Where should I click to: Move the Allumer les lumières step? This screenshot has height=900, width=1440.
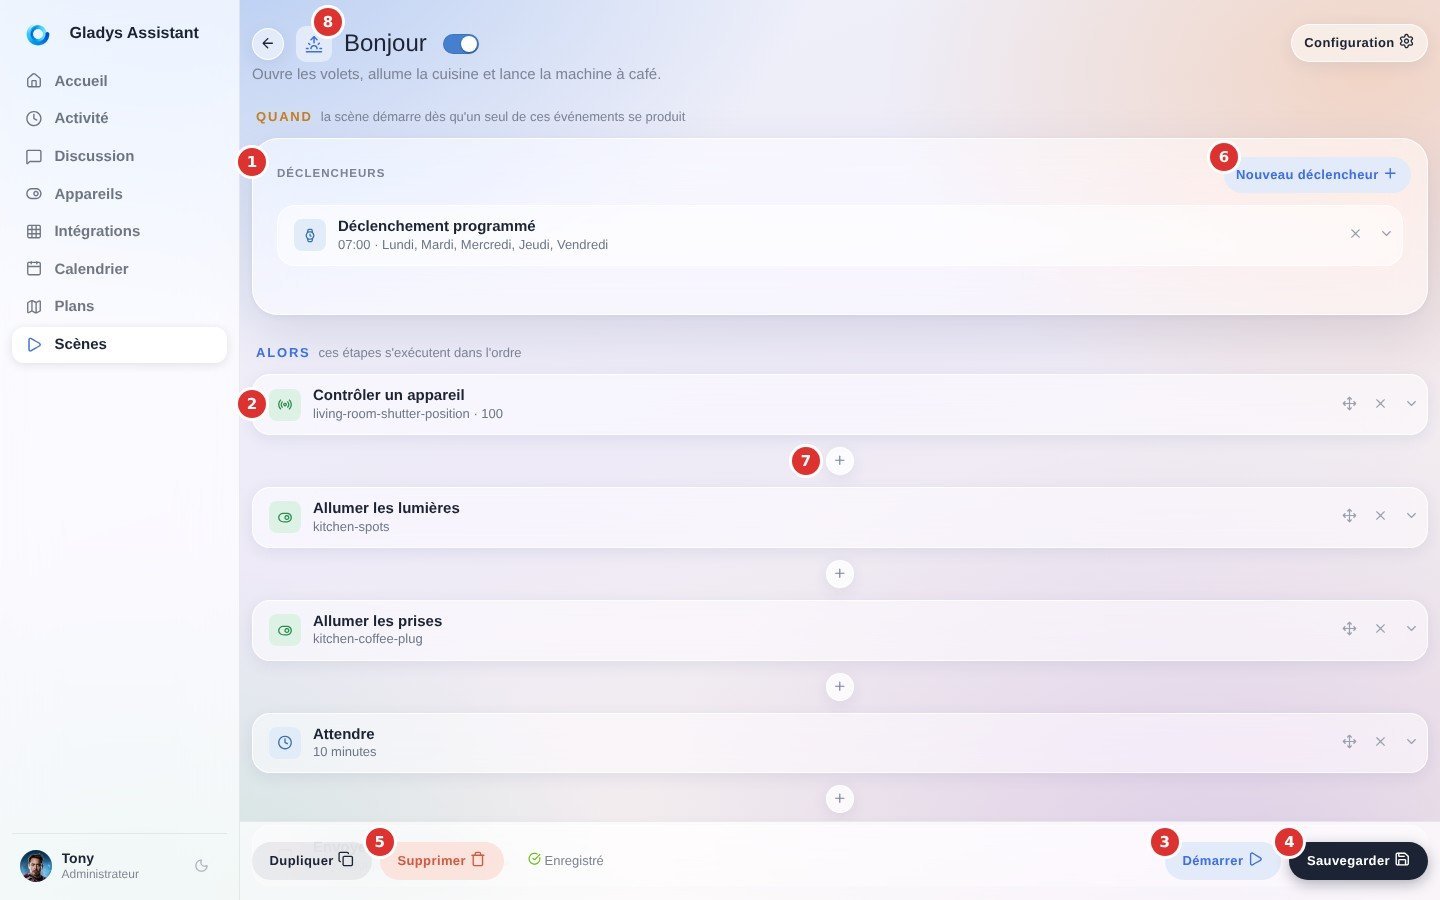[1349, 516]
